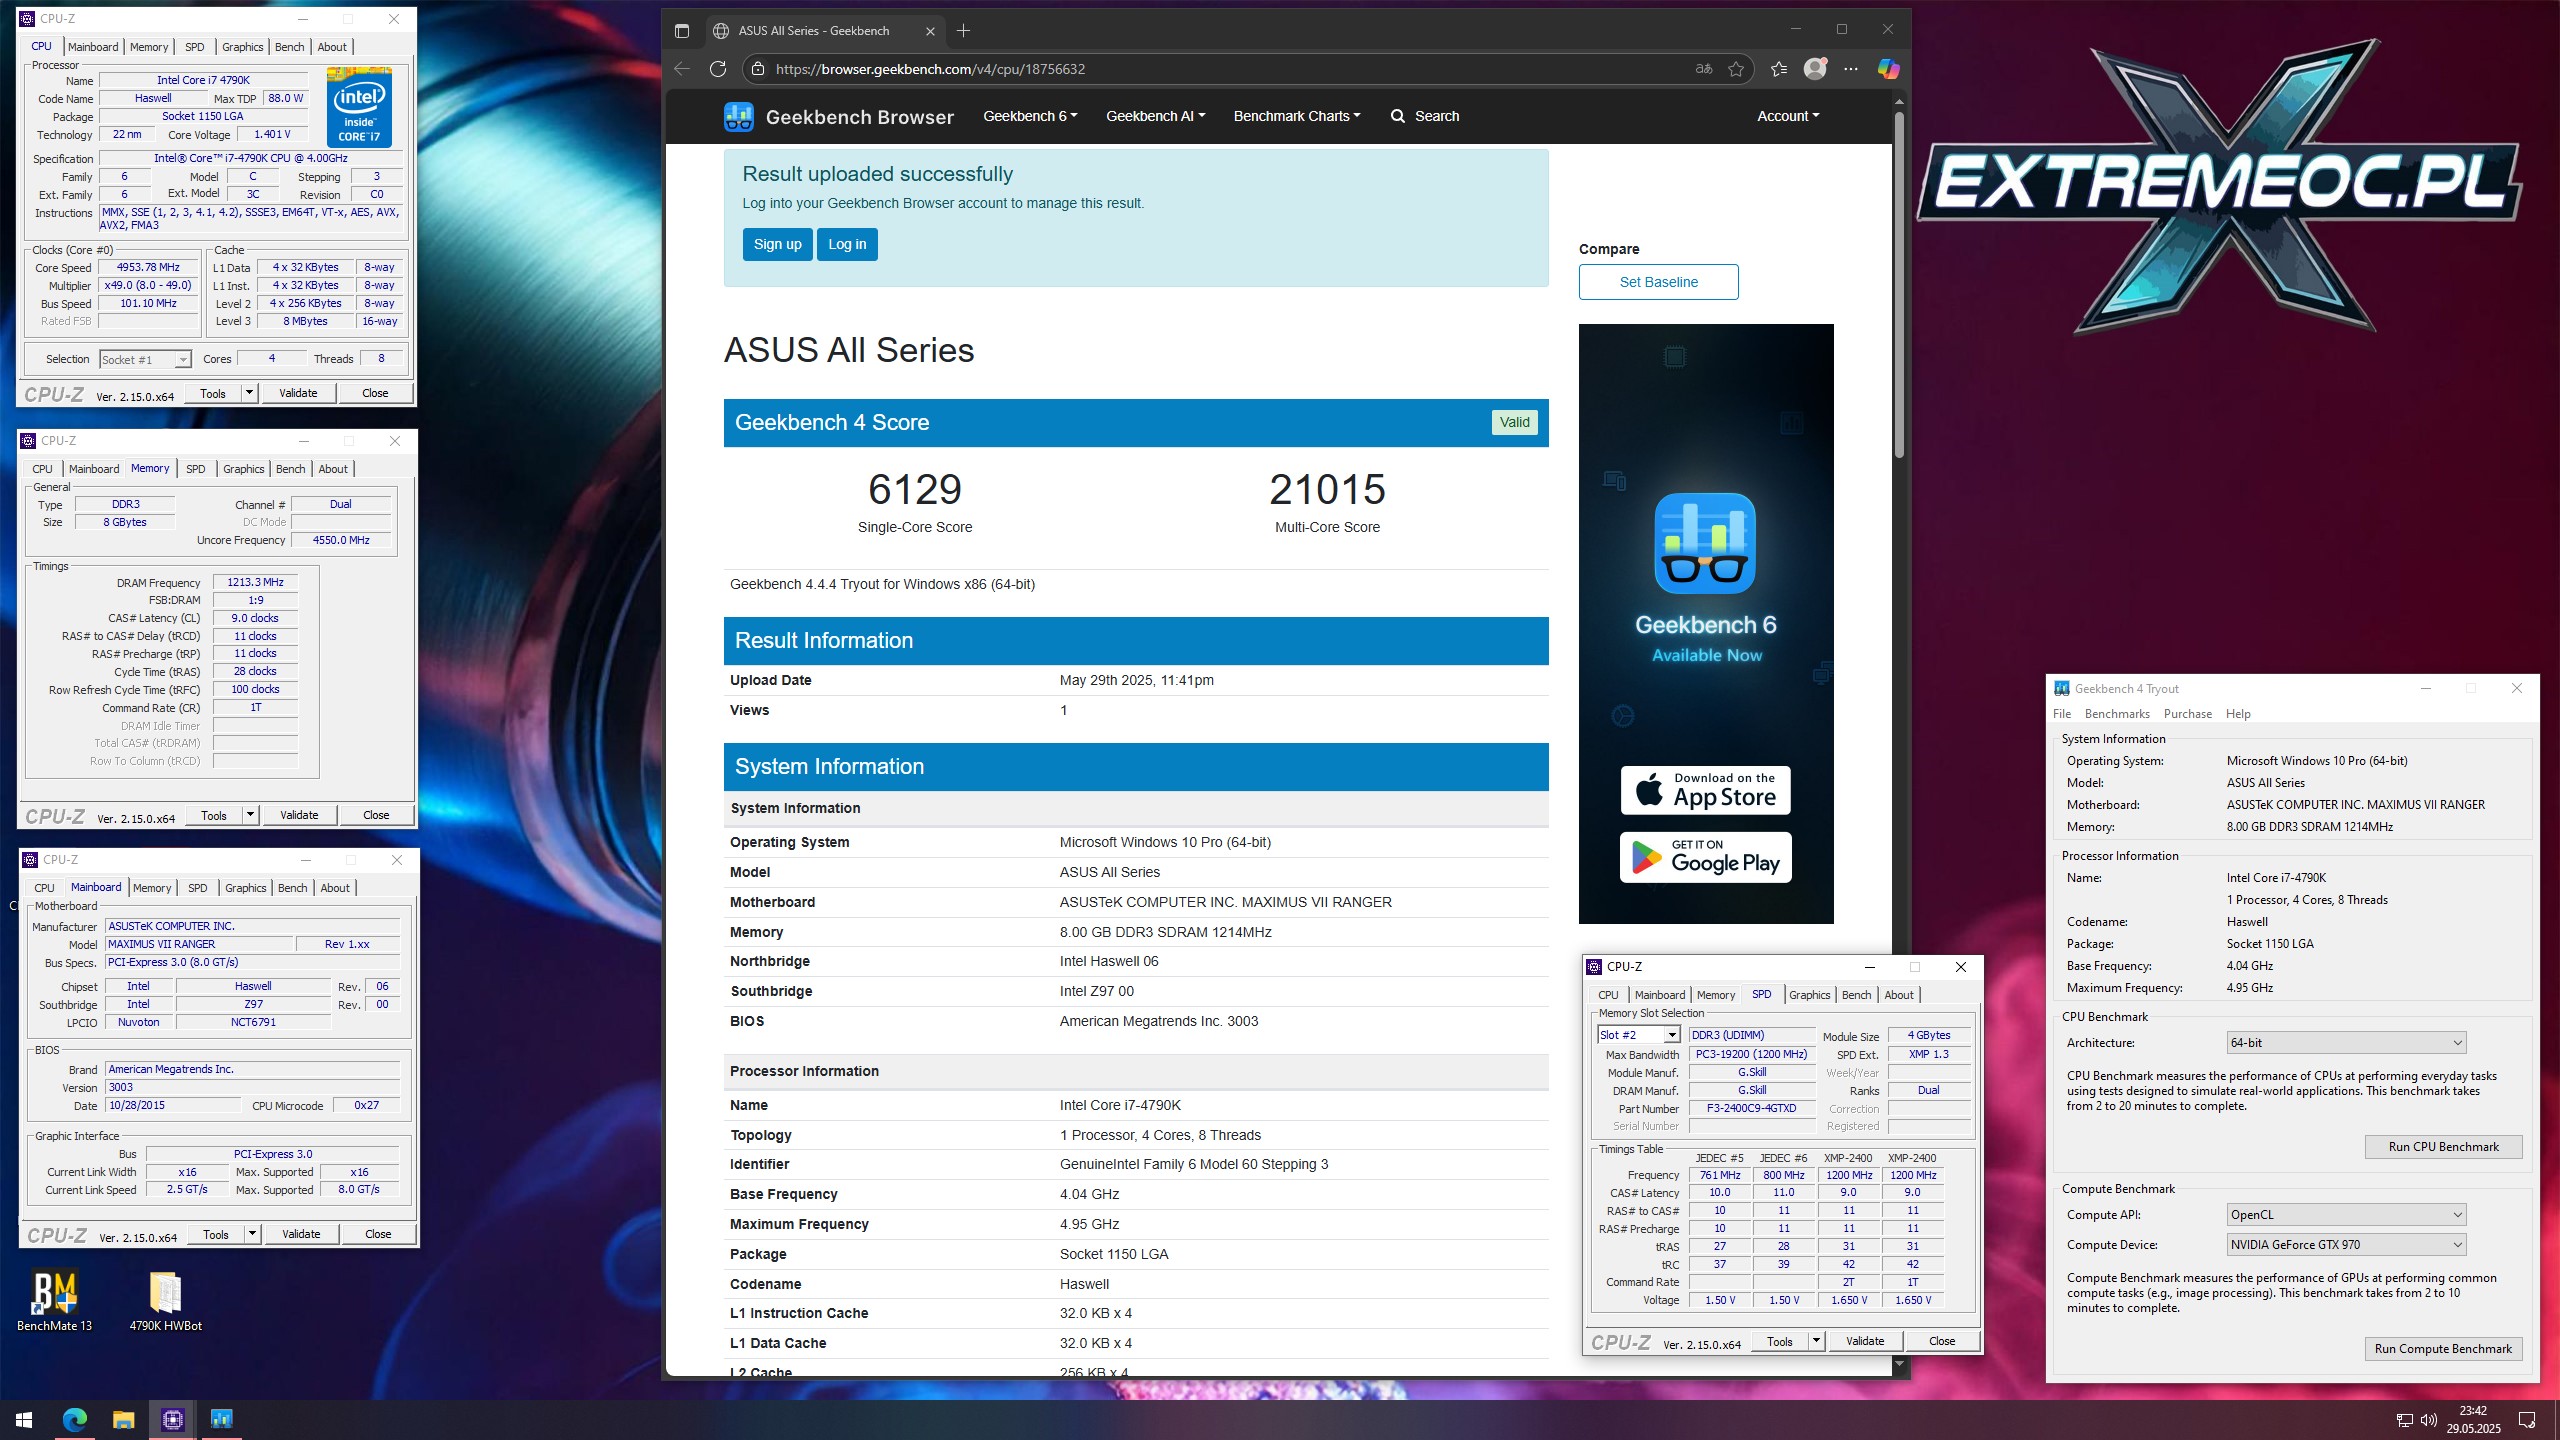The height and width of the screenshot is (1440, 2560).
Task: Open Edge settings and more menu
Action: 1851,69
